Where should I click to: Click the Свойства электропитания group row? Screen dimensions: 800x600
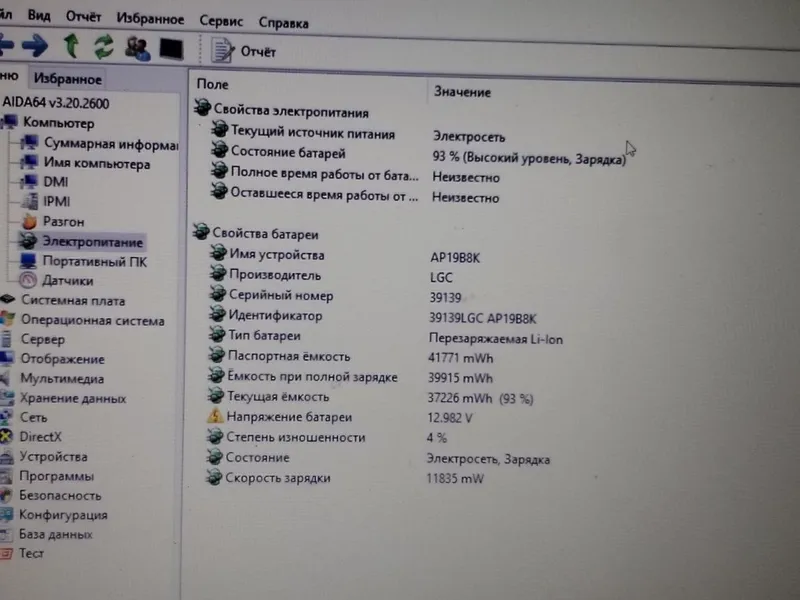click(282, 110)
